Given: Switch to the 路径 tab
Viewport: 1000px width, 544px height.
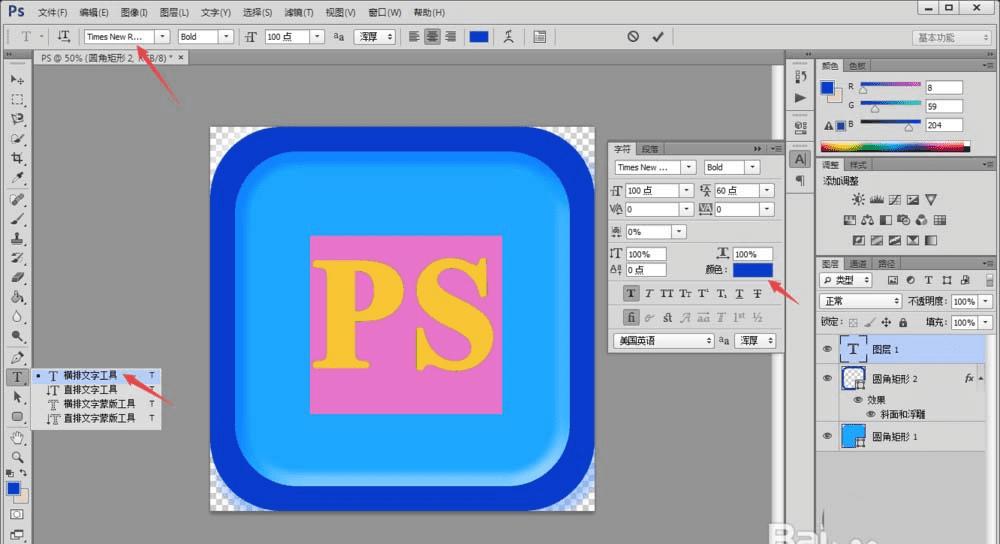Looking at the screenshot, I should [886, 263].
